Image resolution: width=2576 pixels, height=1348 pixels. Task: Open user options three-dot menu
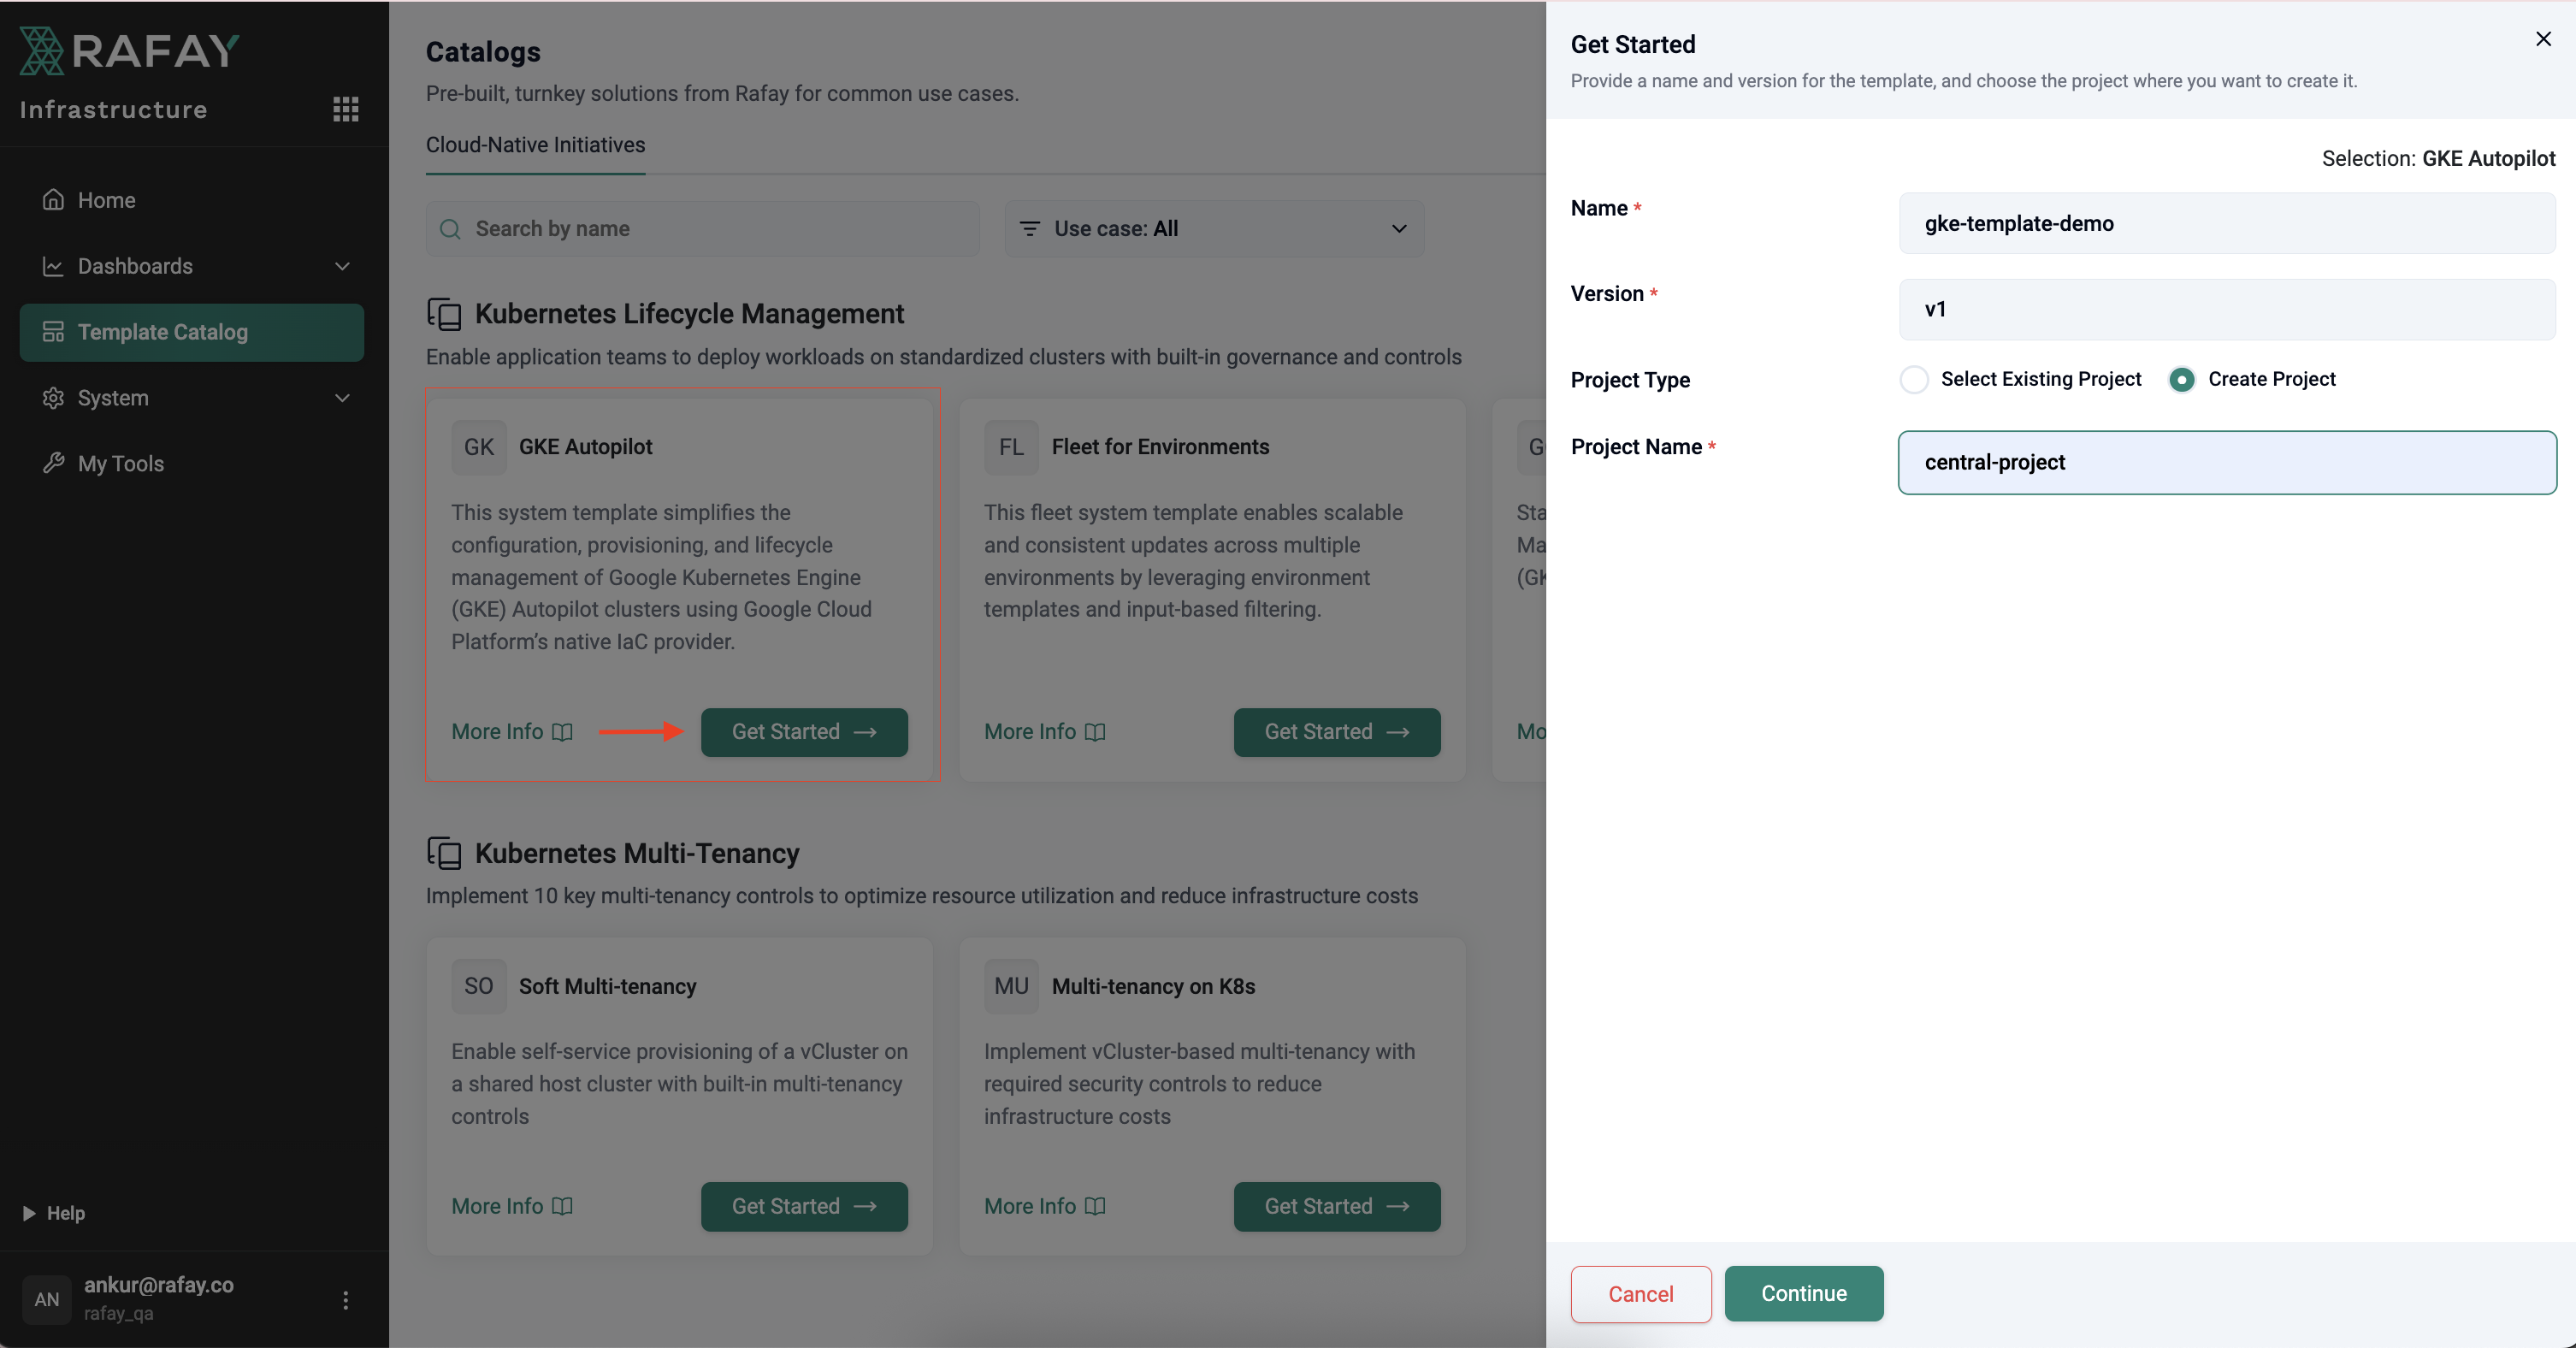pos(345,1299)
